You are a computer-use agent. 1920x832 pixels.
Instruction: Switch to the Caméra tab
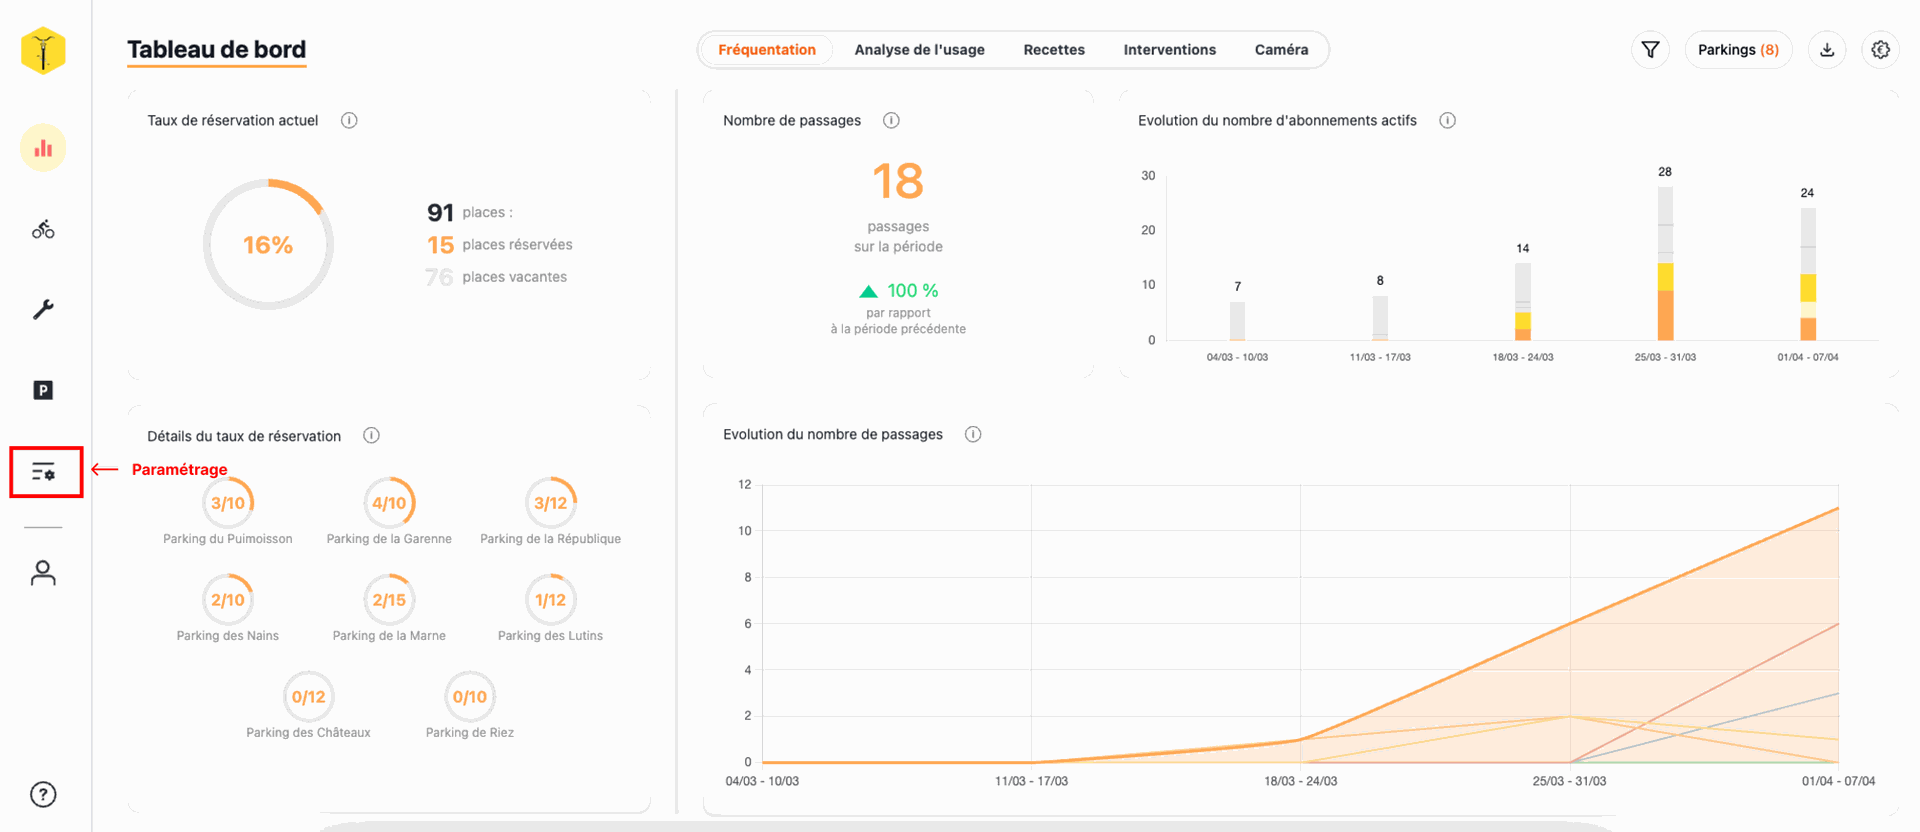(x=1281, y=50)
